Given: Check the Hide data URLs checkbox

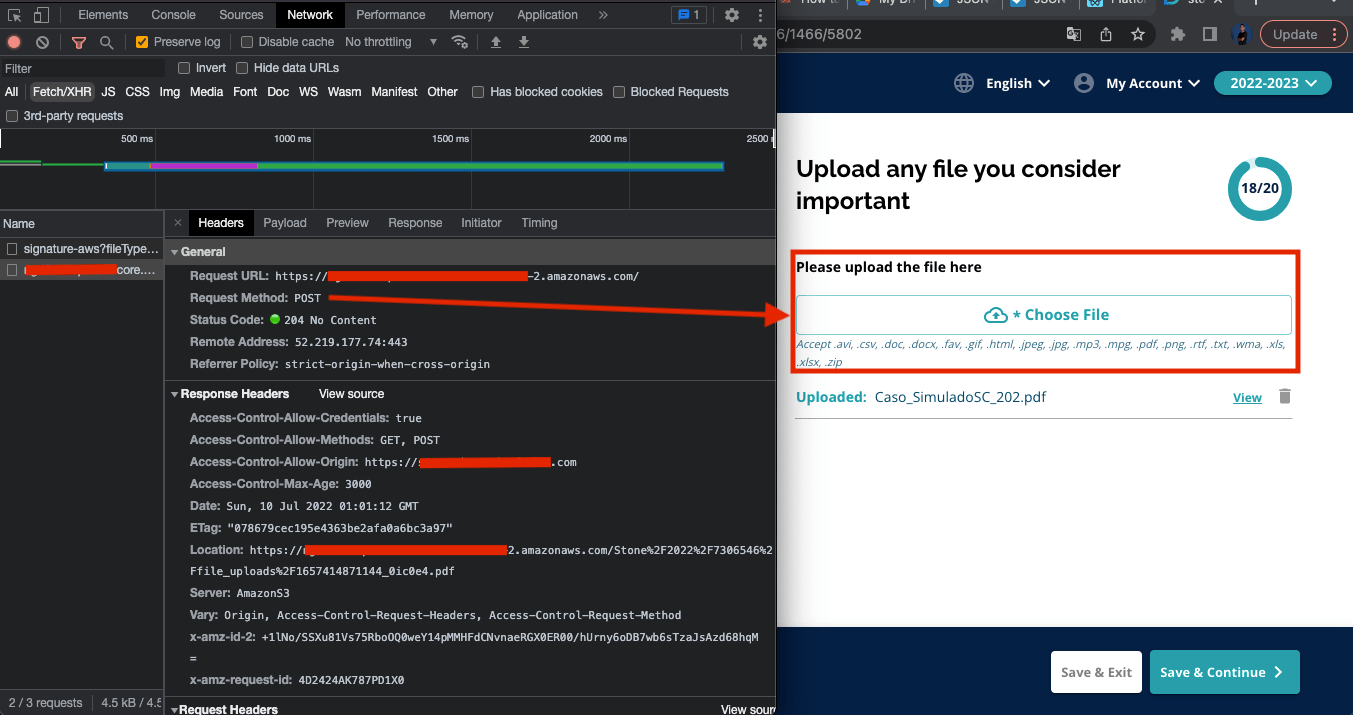Looking at the screenshot, I should point(242,68).
